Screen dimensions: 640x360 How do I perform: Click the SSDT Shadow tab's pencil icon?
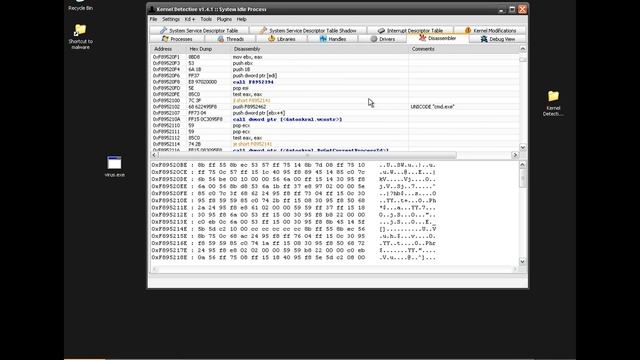click(263, 31)
